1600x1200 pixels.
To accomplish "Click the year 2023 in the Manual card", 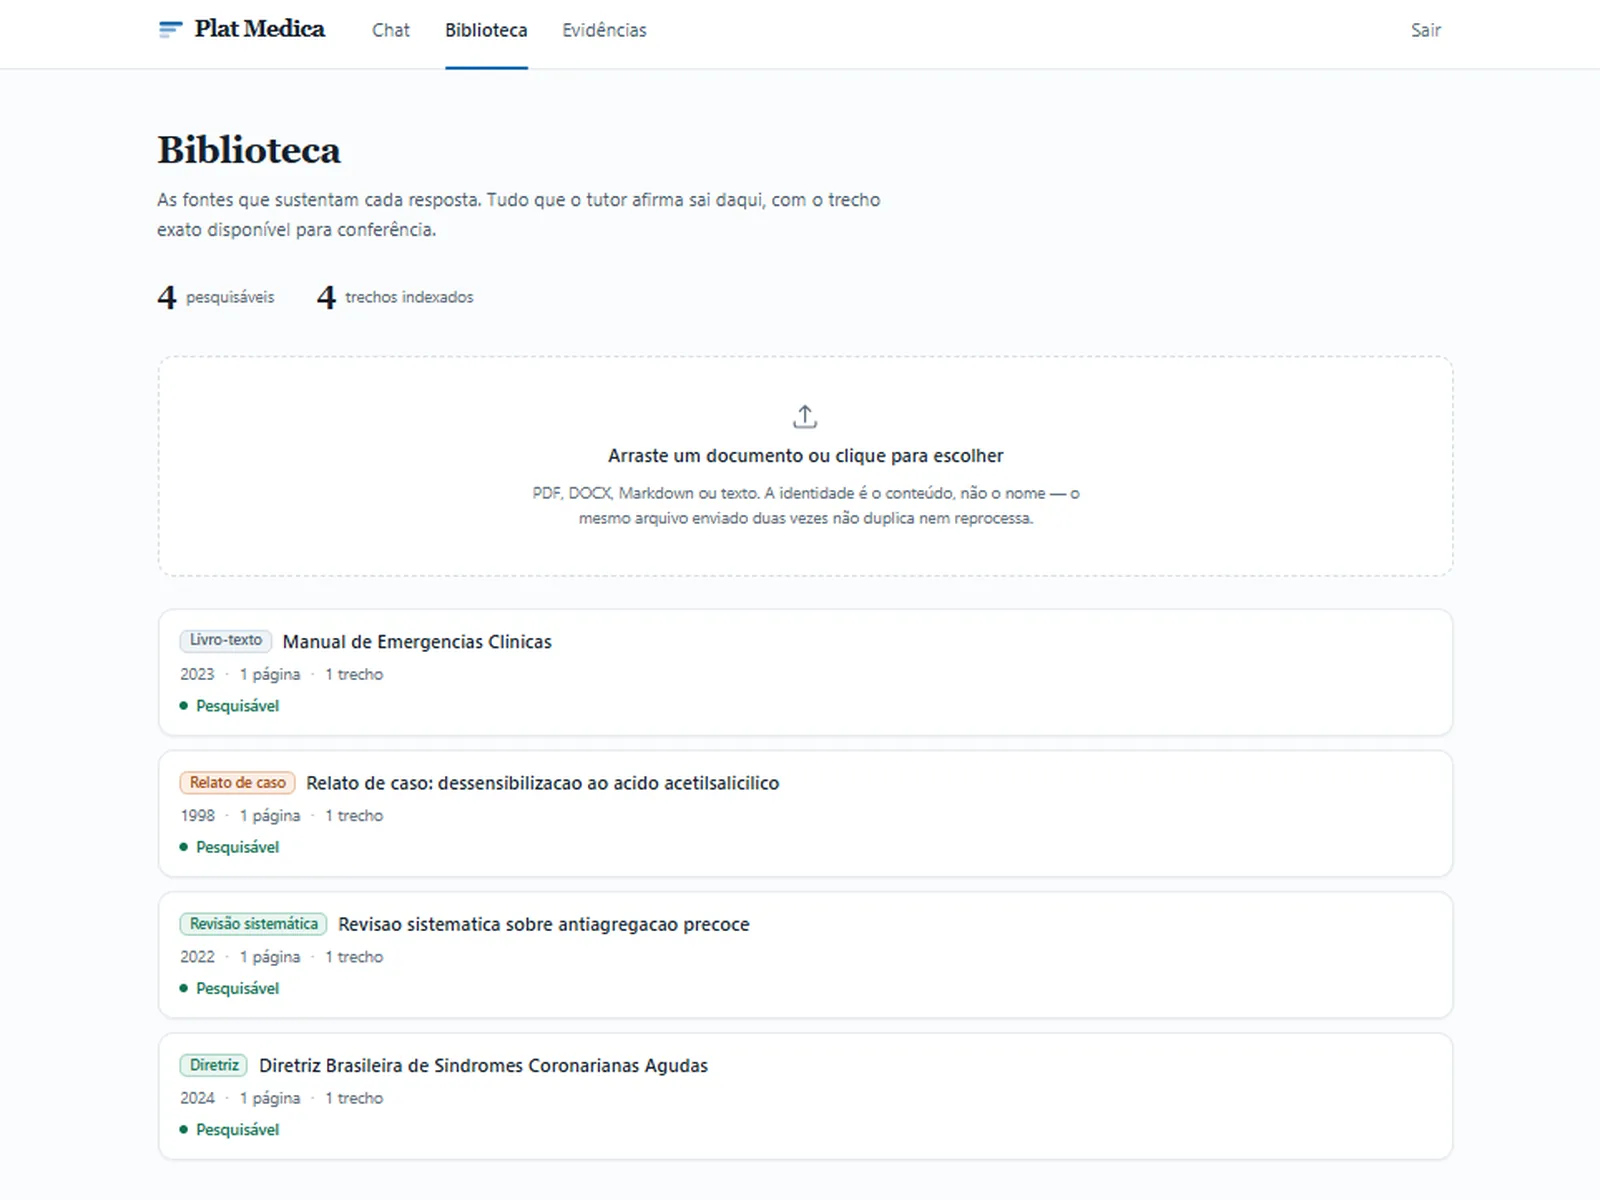I will tap(197, 674).
